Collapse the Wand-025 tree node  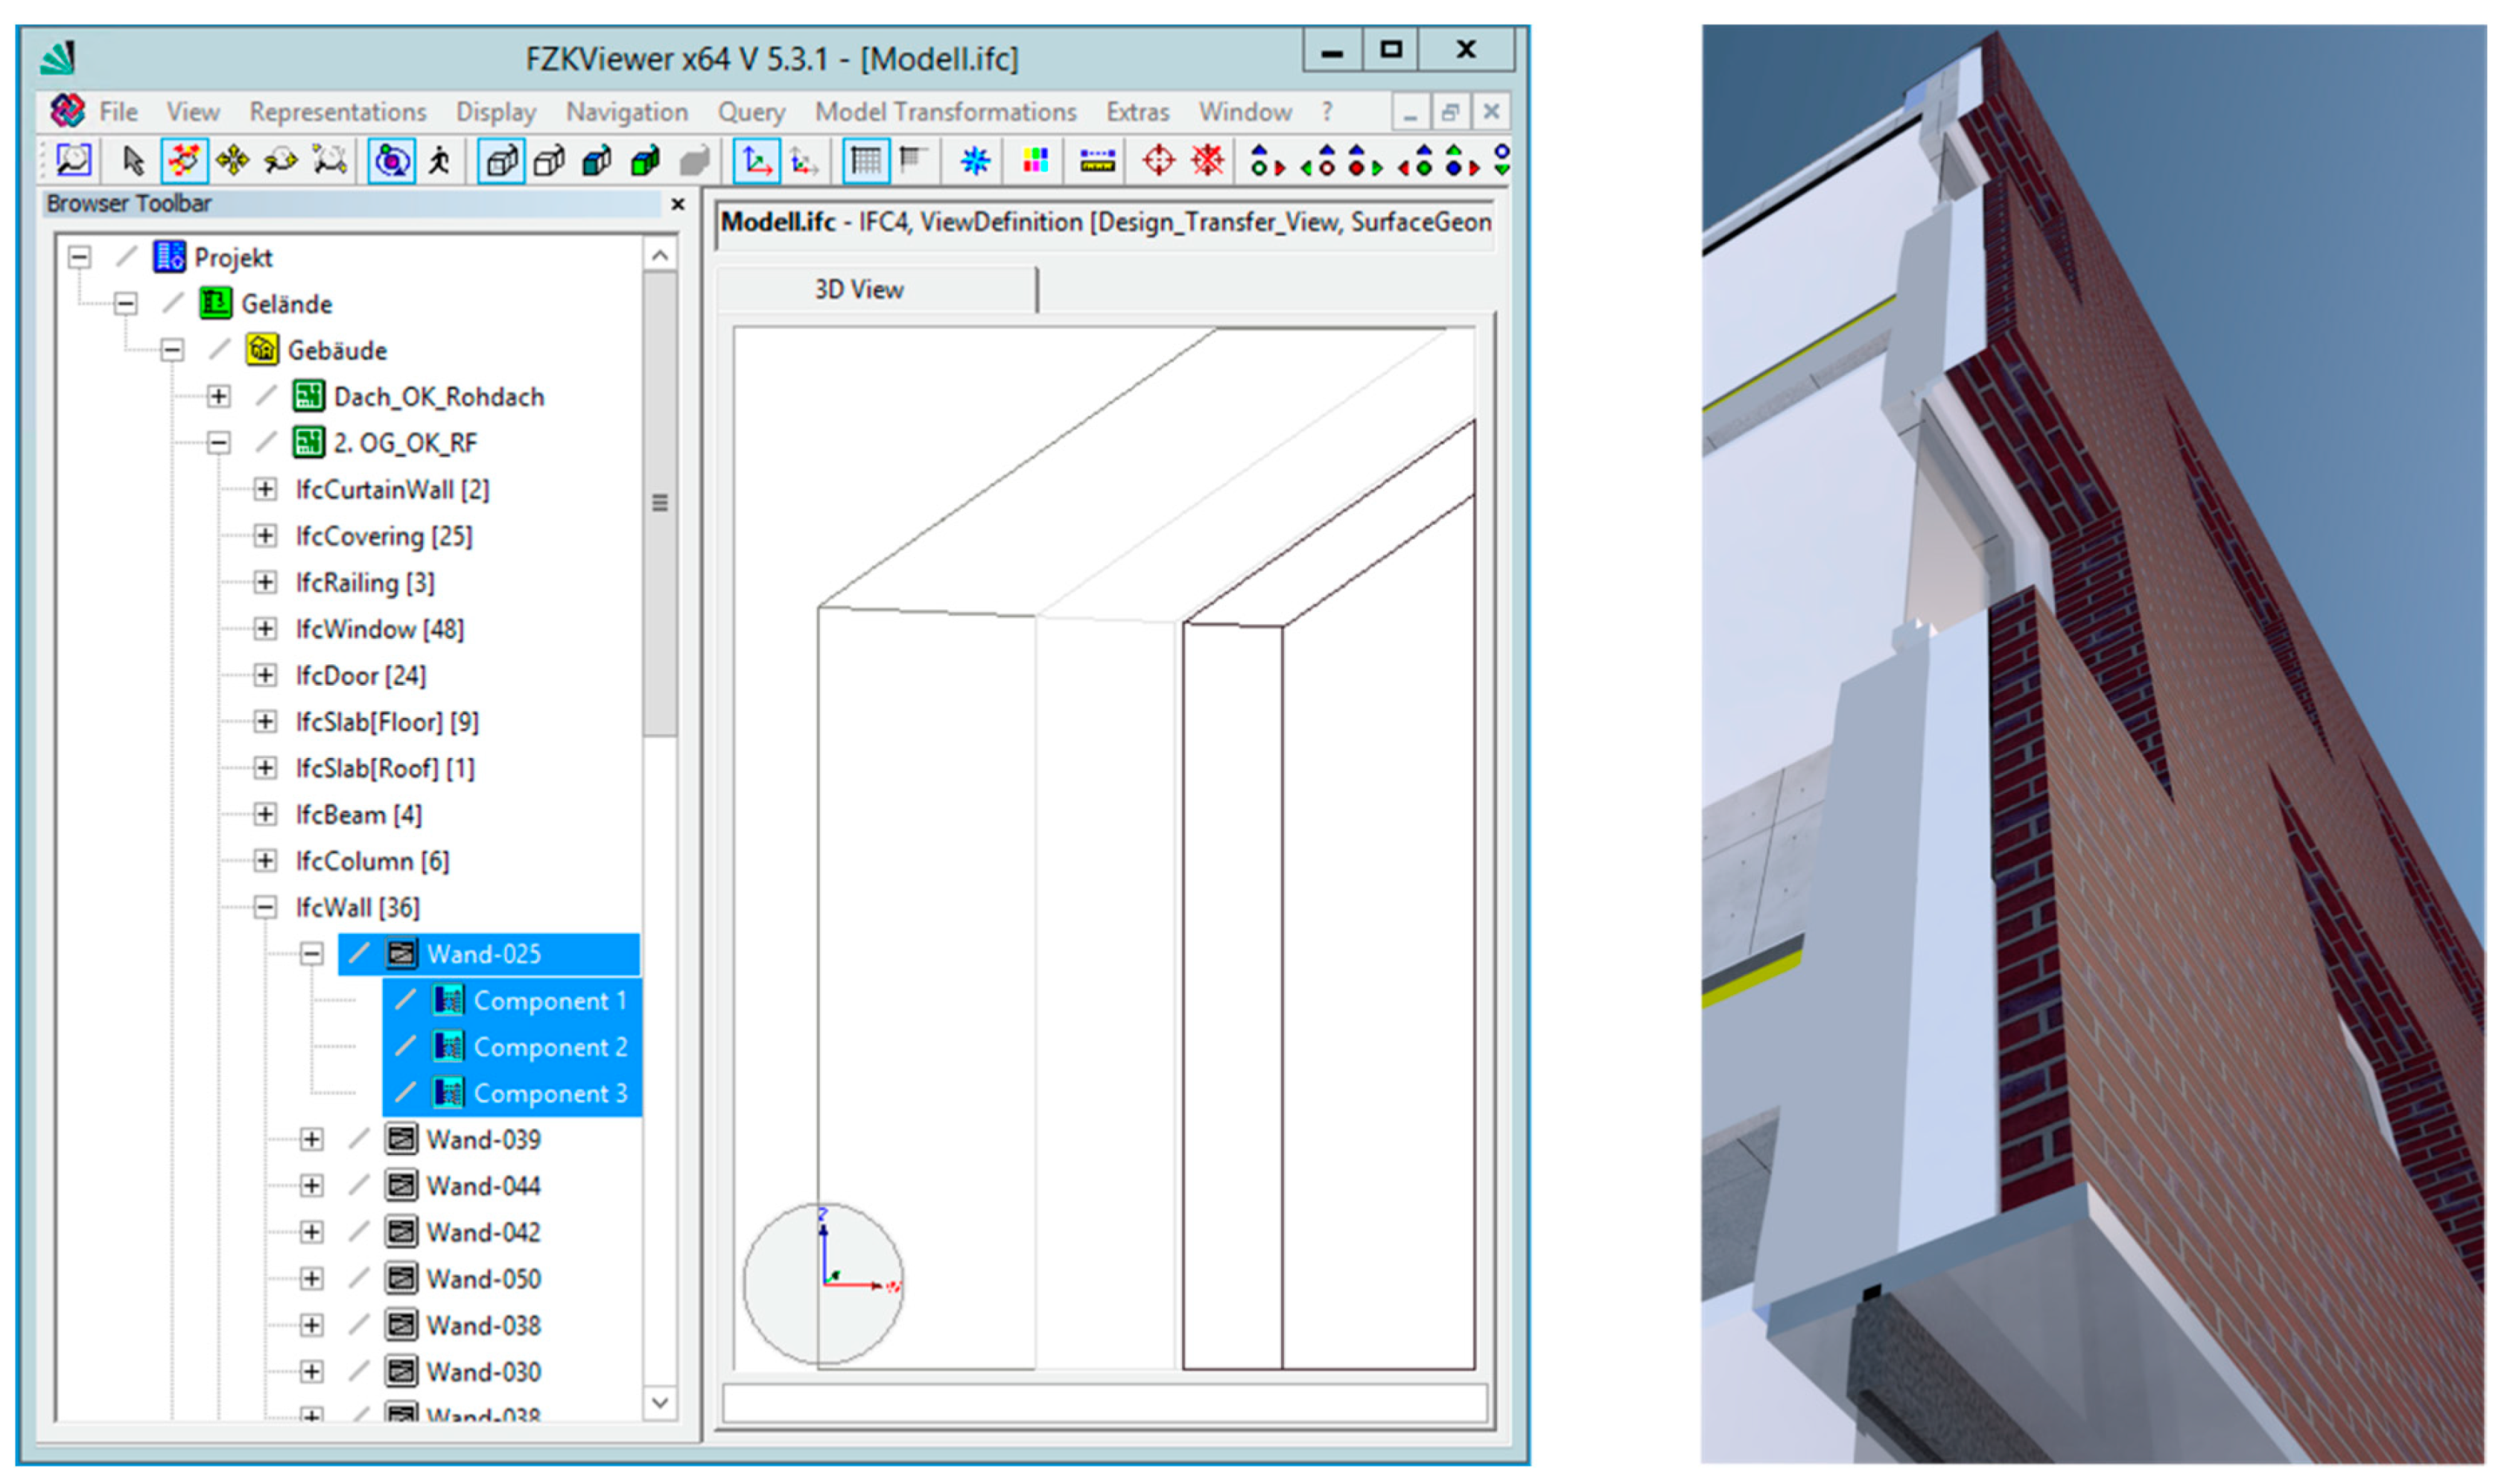coord(312,953)
